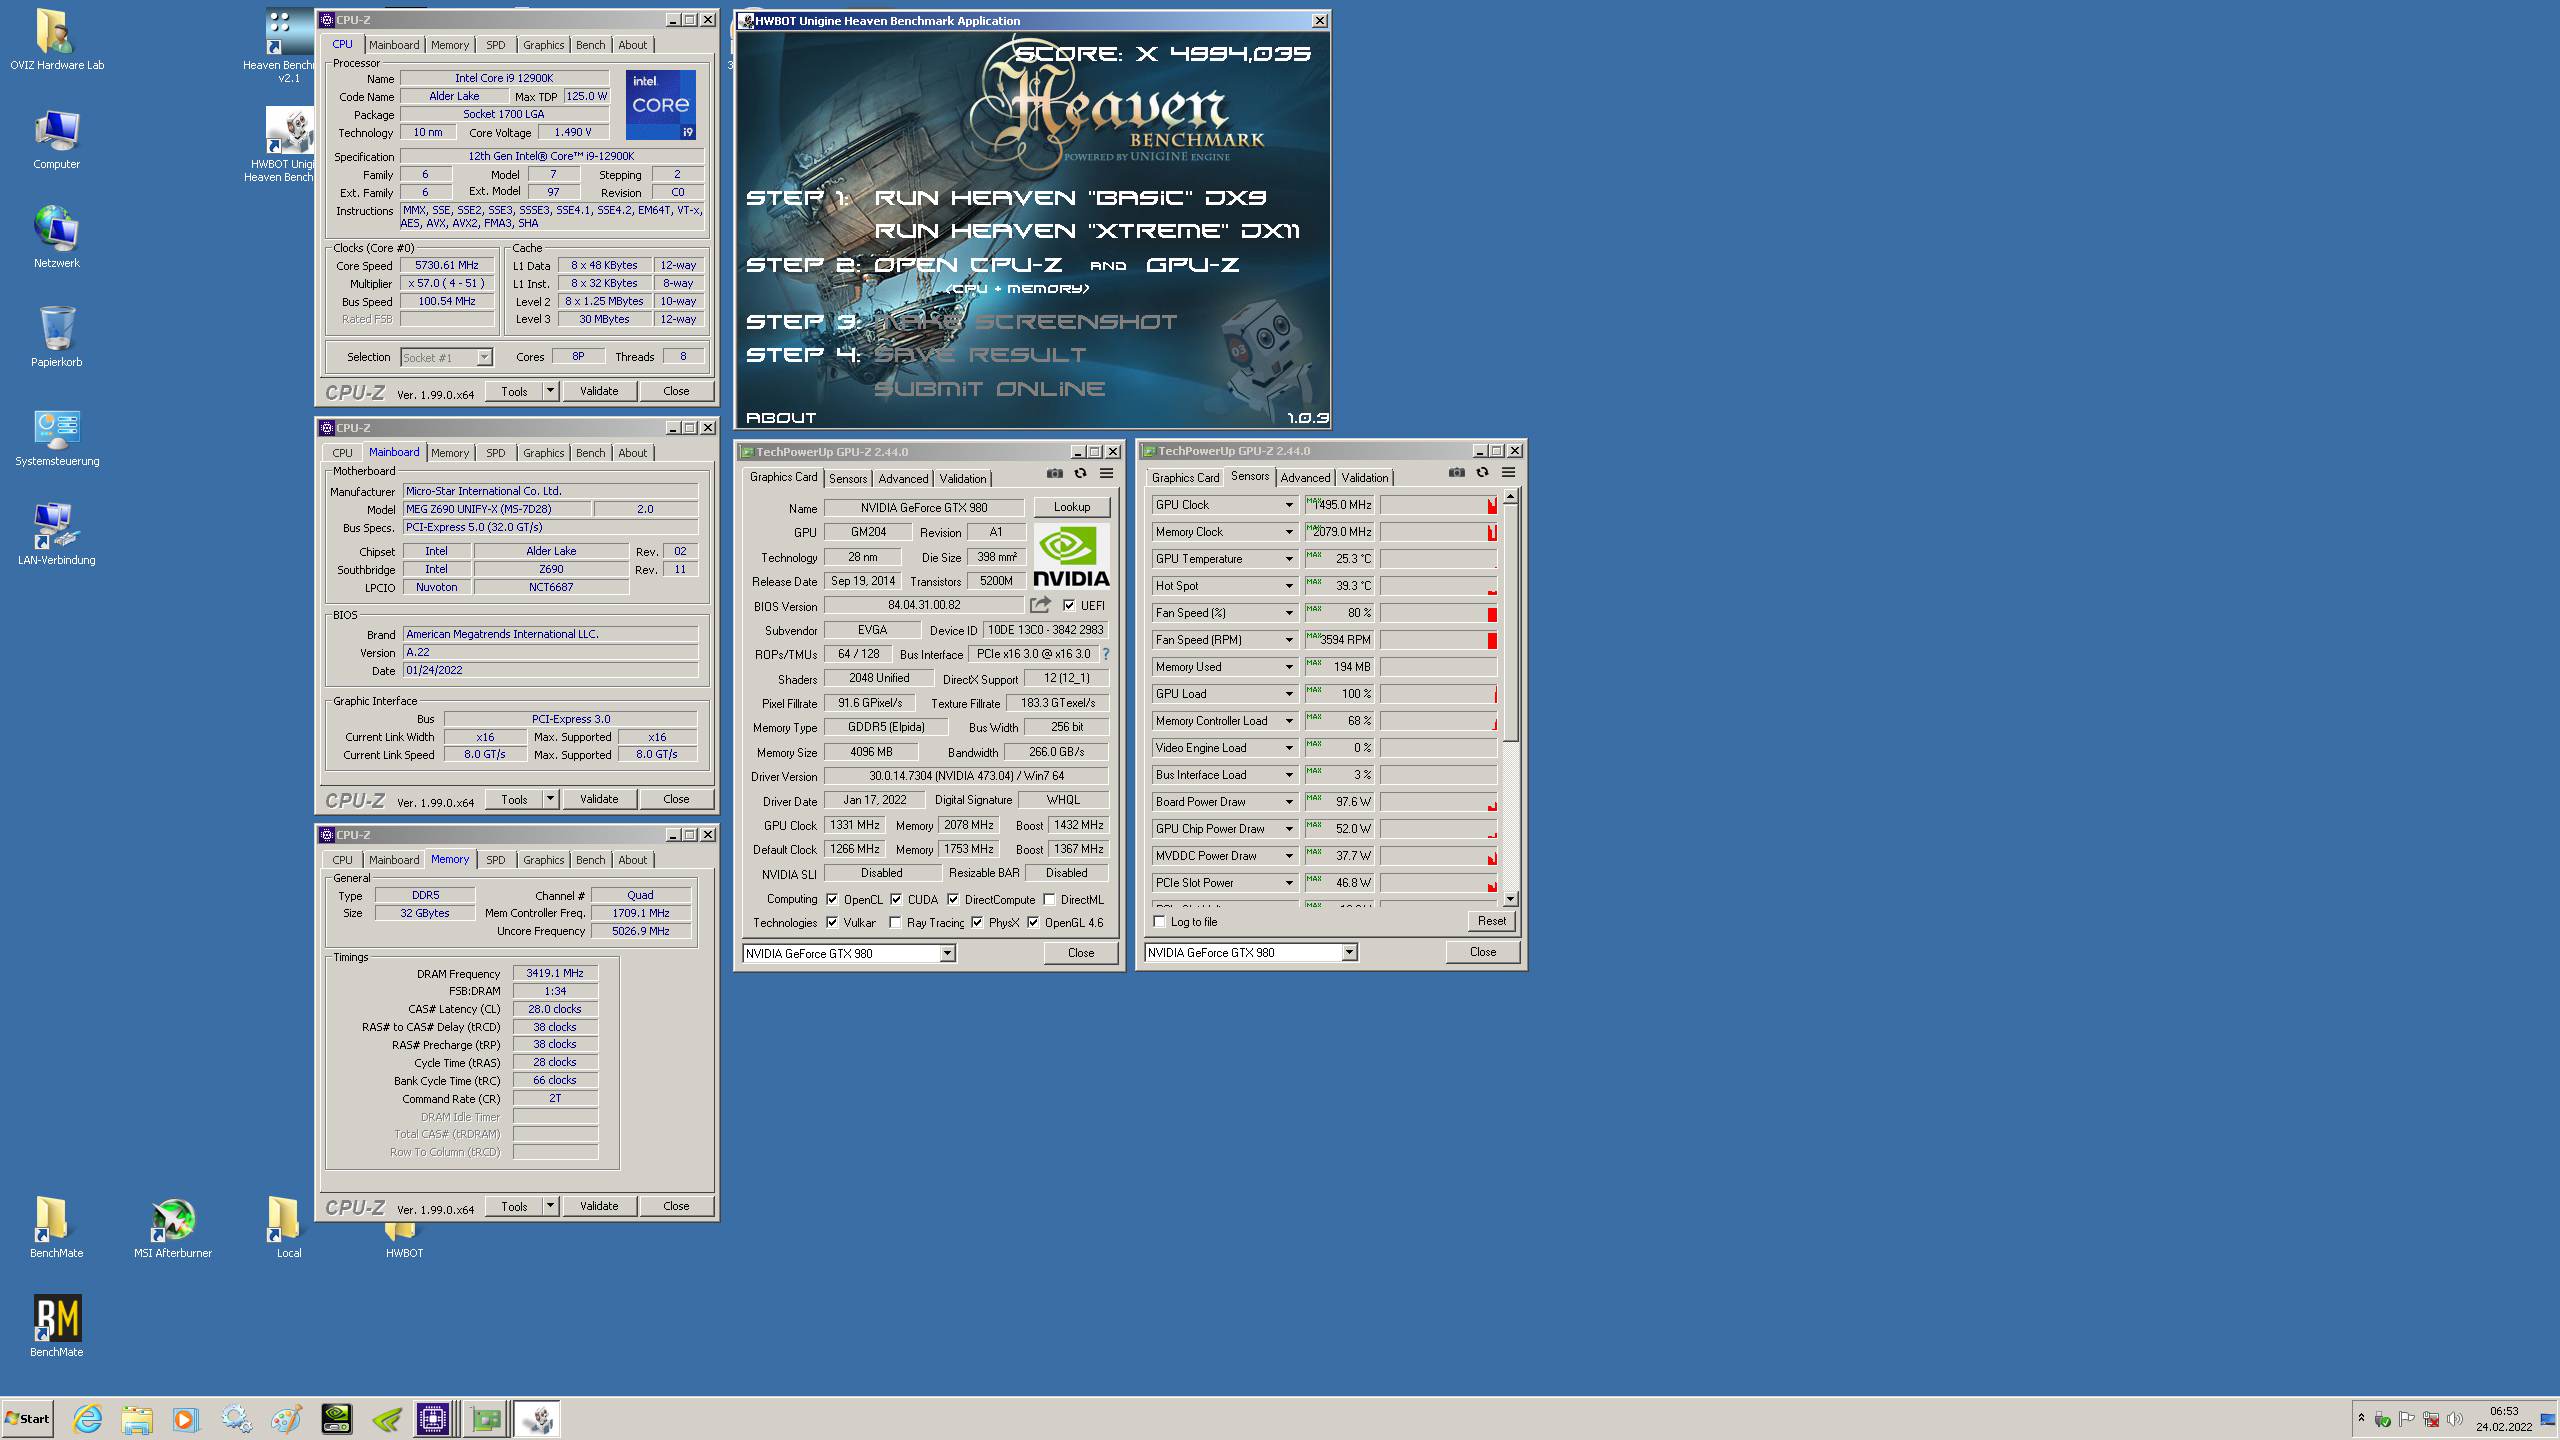The width and height of the screenshot is (2560, 1440).
Task: Switch to GPU-Z taskbar button
Action: 486,1419
